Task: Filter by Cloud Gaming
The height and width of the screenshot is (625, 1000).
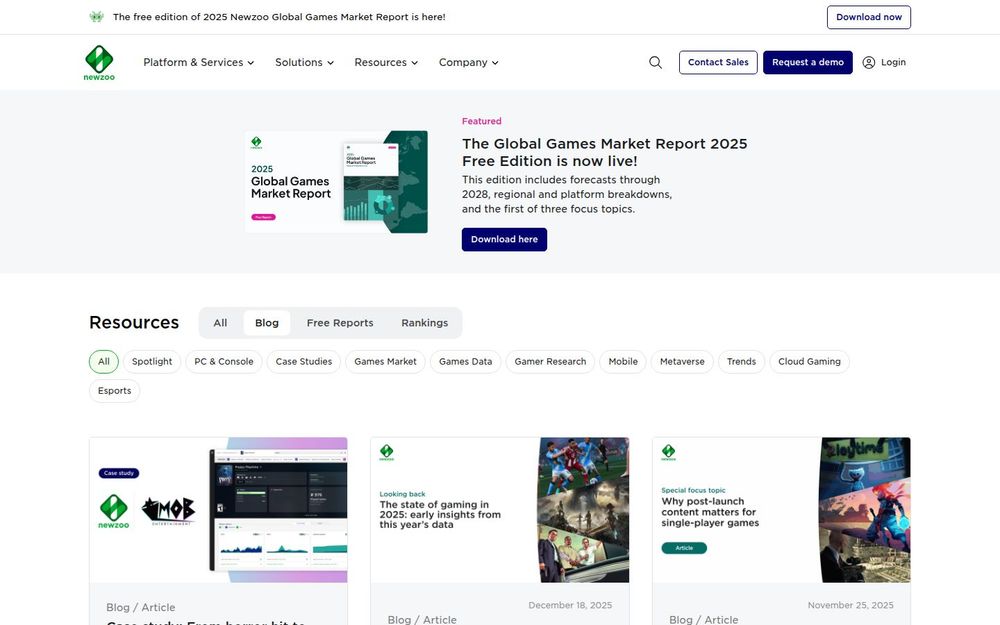Action: pos(809,362)
